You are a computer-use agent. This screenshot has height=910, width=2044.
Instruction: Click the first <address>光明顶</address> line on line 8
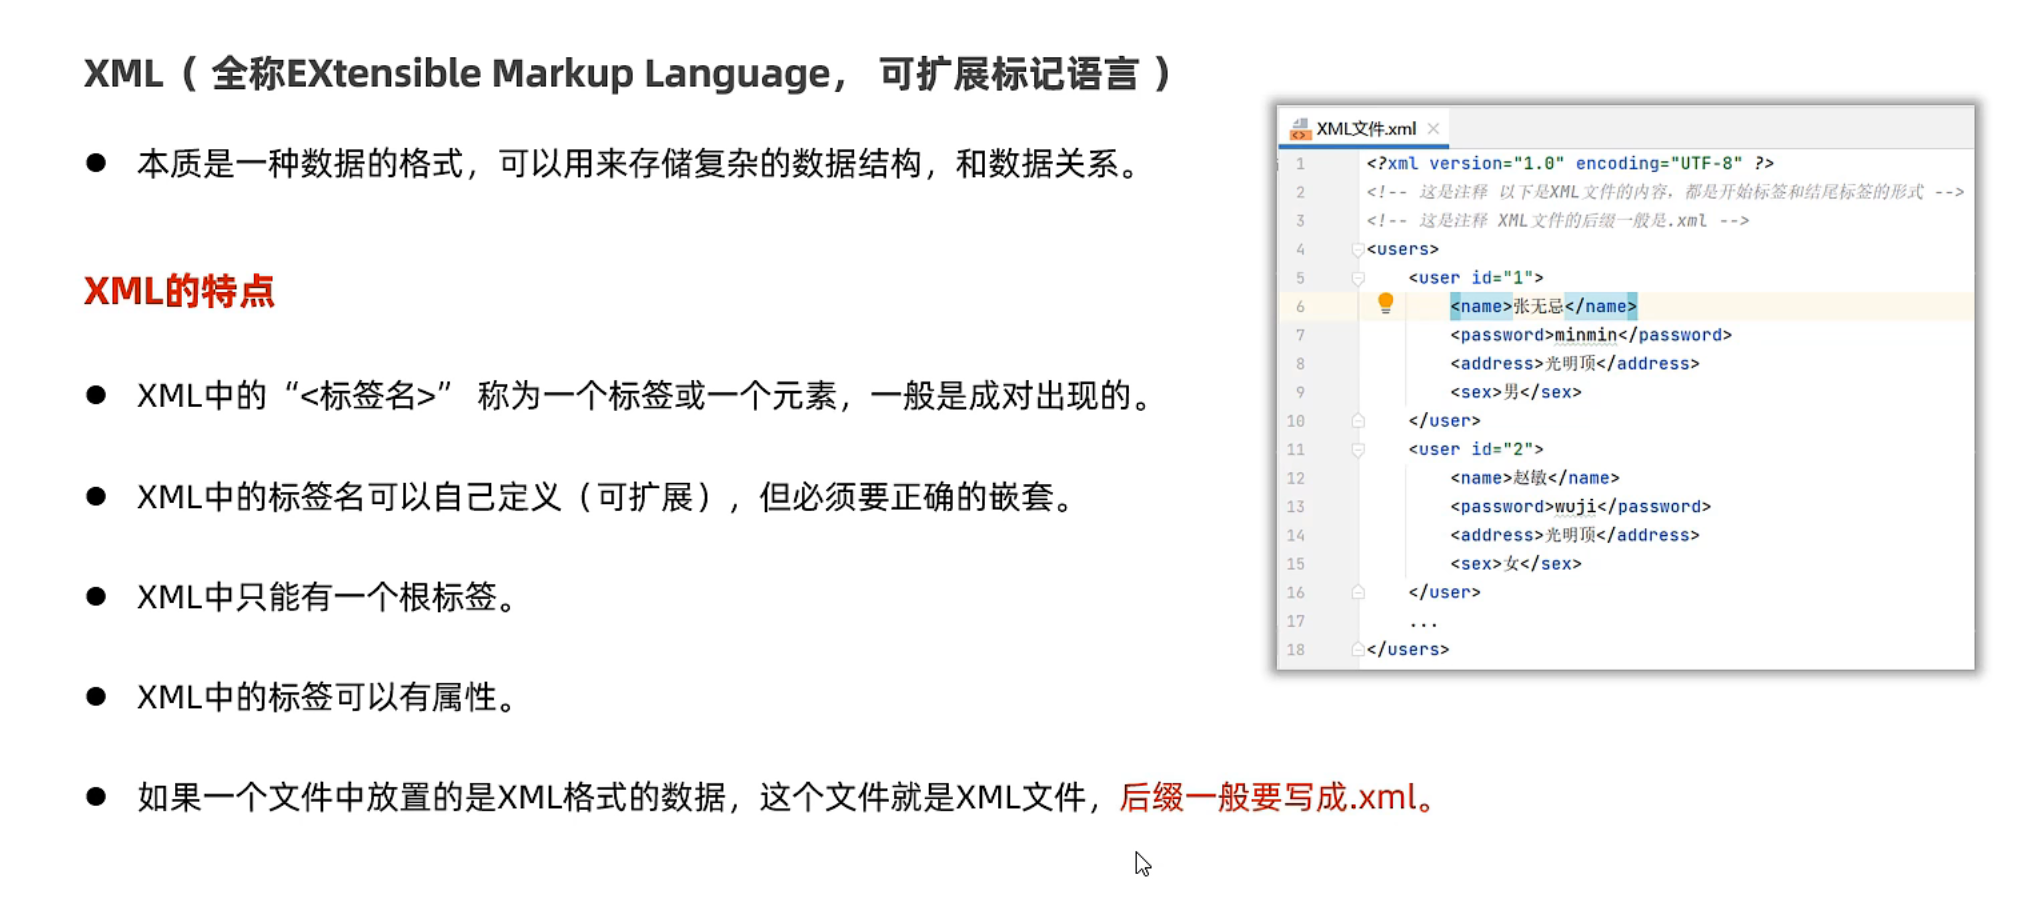(x=1575, y=364)
